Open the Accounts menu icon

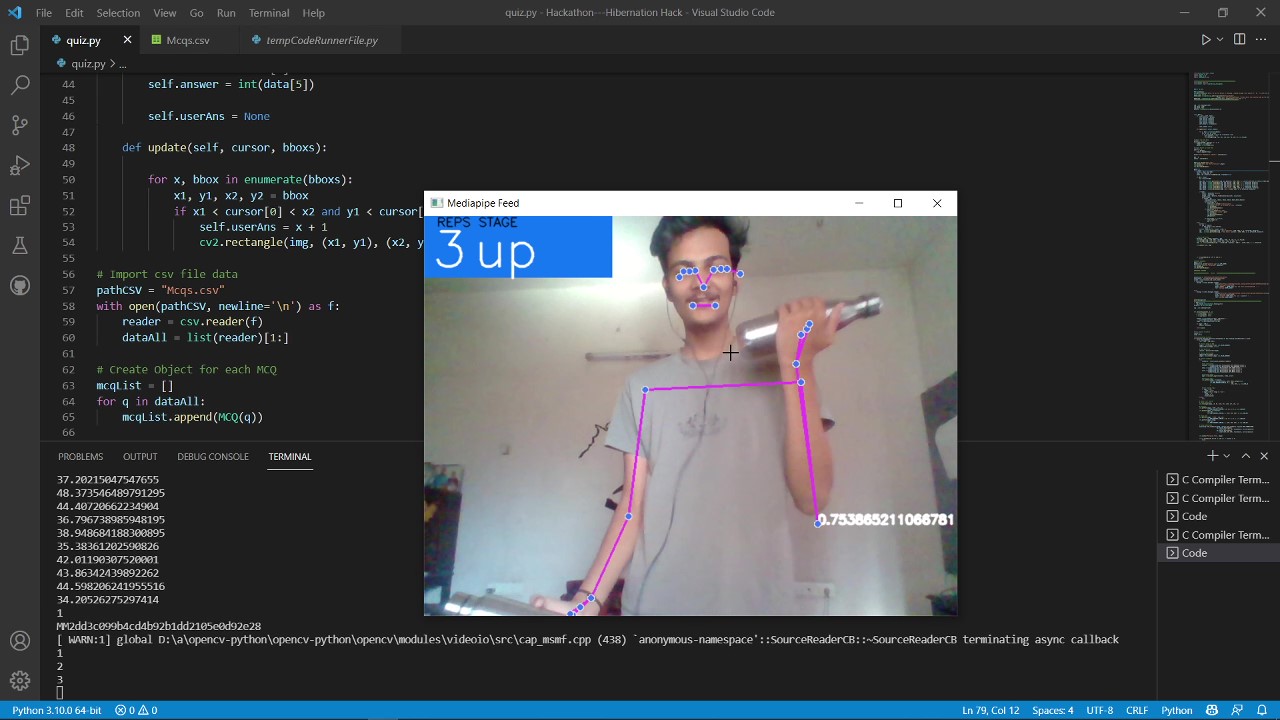point(20,641)
